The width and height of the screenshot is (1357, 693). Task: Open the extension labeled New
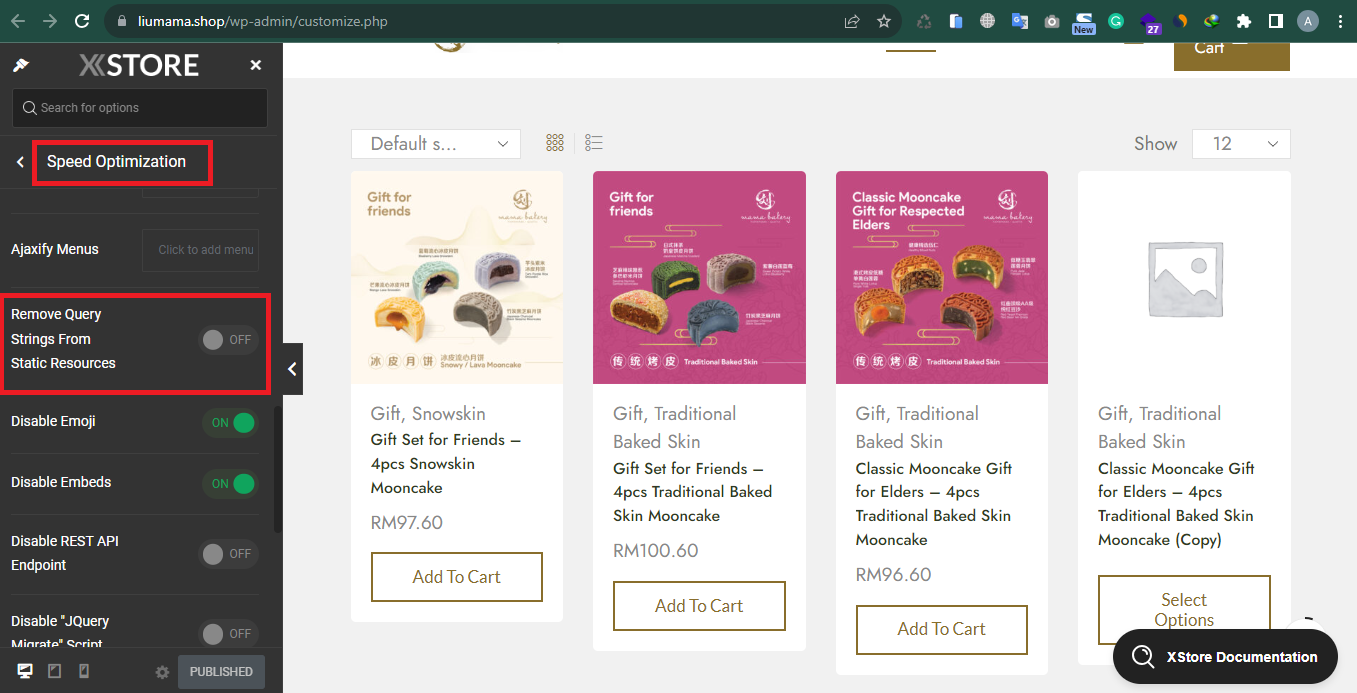[x=1084, y=23]
